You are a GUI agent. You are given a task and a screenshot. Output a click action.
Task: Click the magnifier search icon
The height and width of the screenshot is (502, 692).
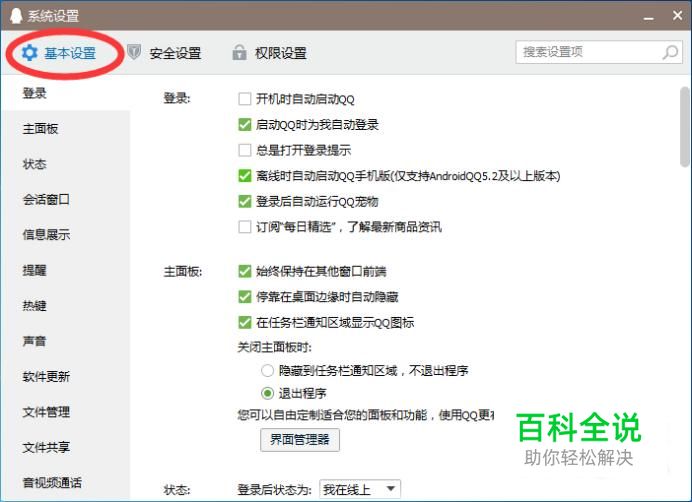(670, 52)
